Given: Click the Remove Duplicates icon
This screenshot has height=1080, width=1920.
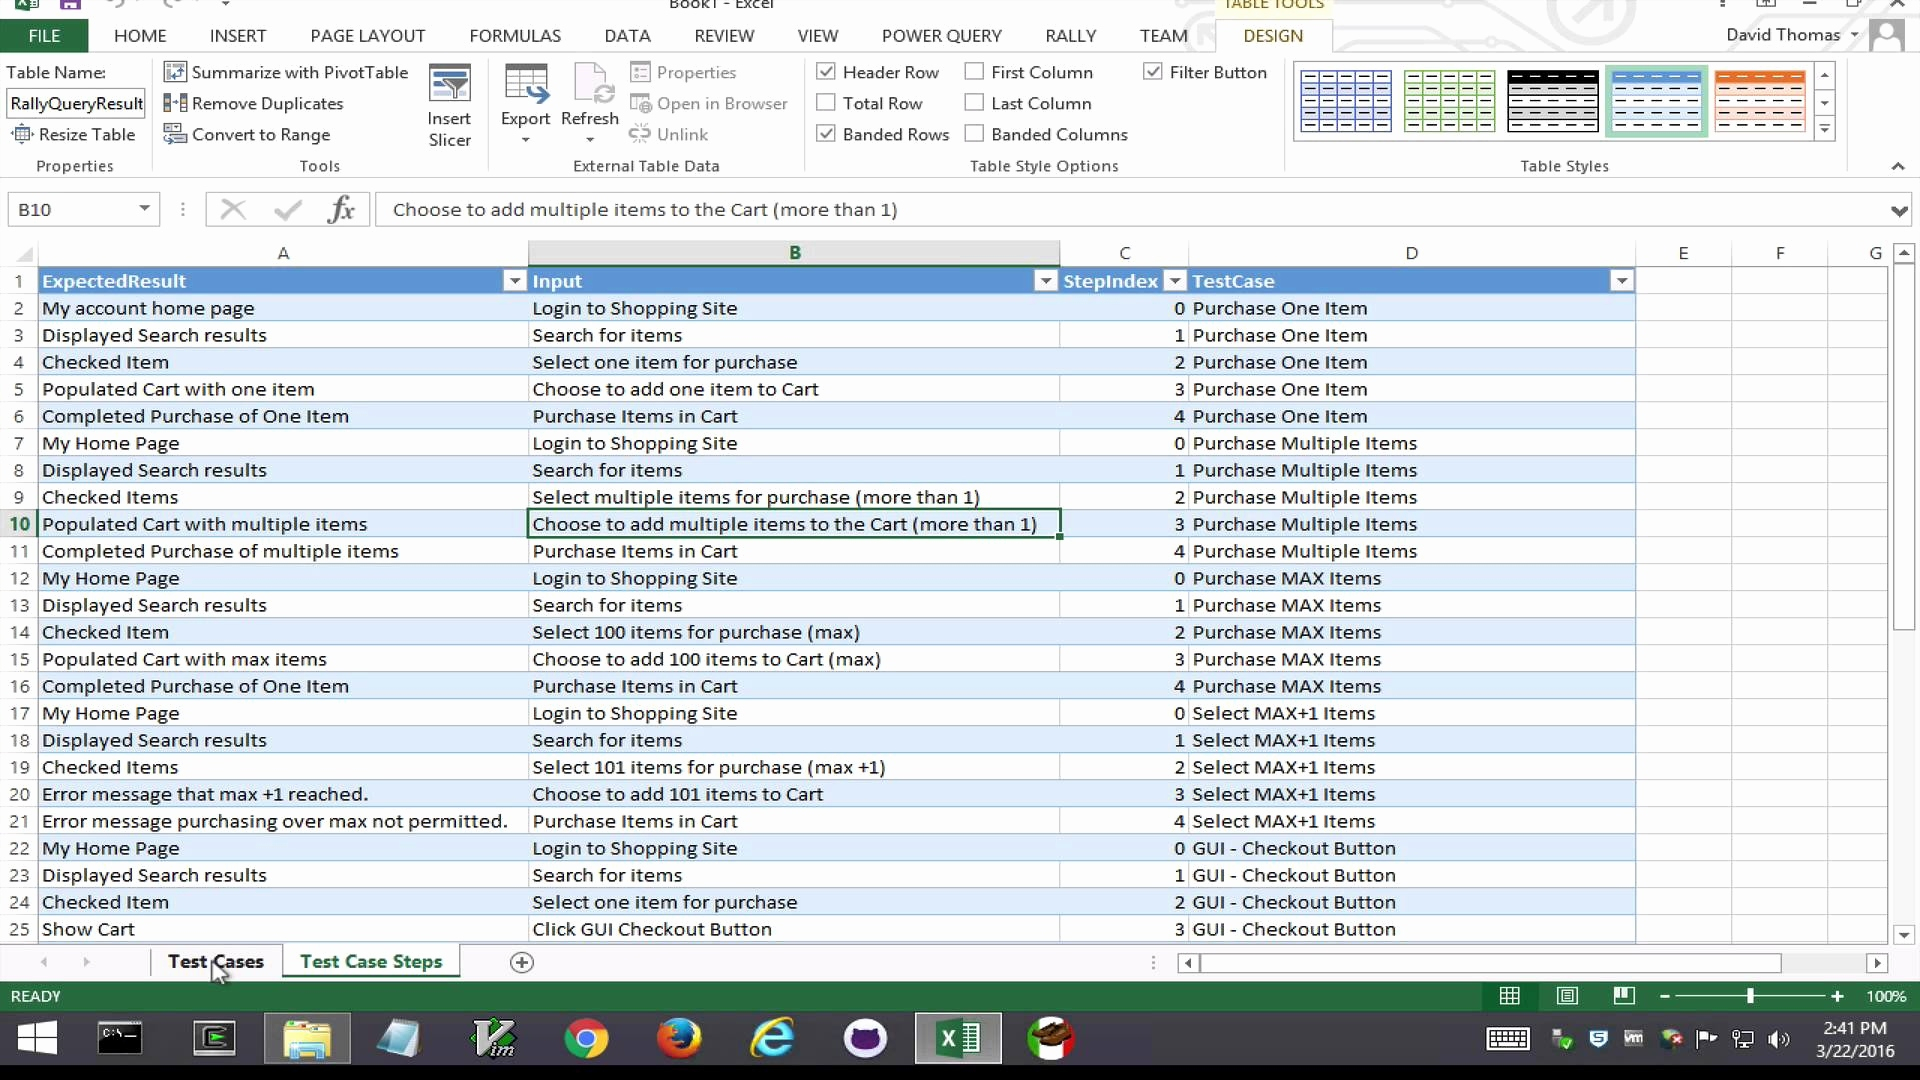Looking at the screenshot, I should 177,103.
